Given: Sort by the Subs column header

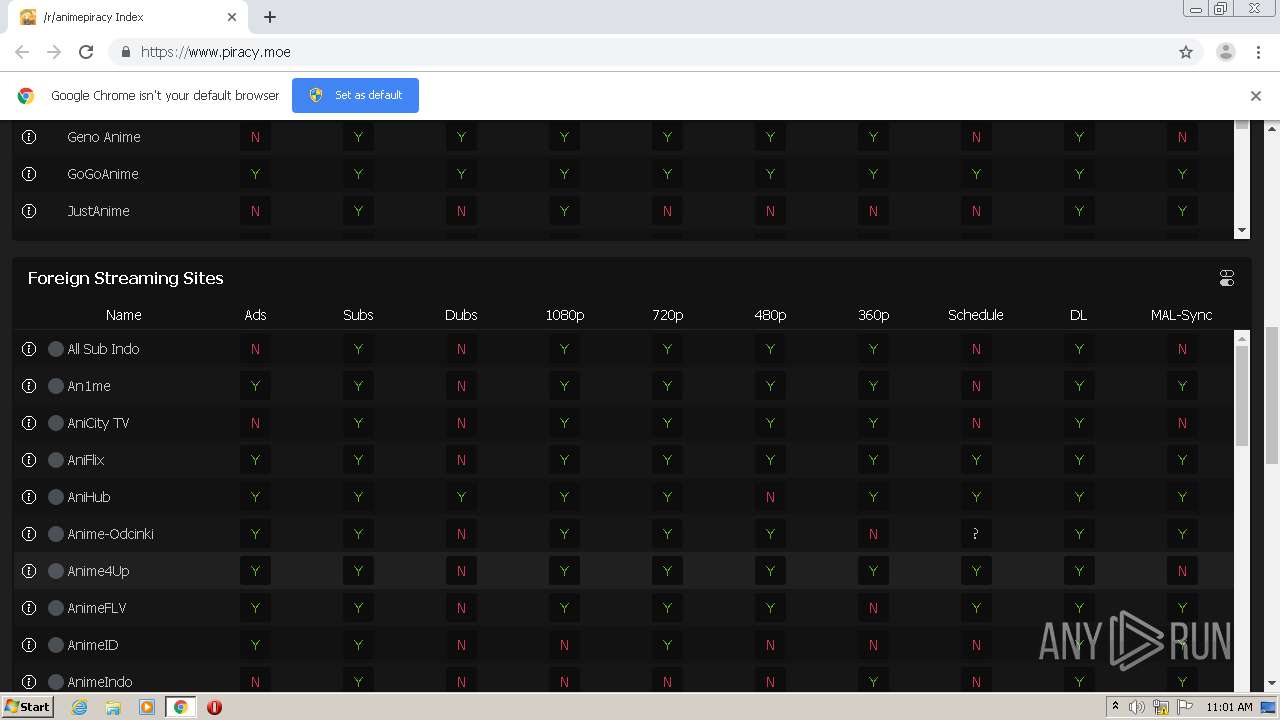Looking at the screenshot, I should pyautogui.click(x=358, y=315).
